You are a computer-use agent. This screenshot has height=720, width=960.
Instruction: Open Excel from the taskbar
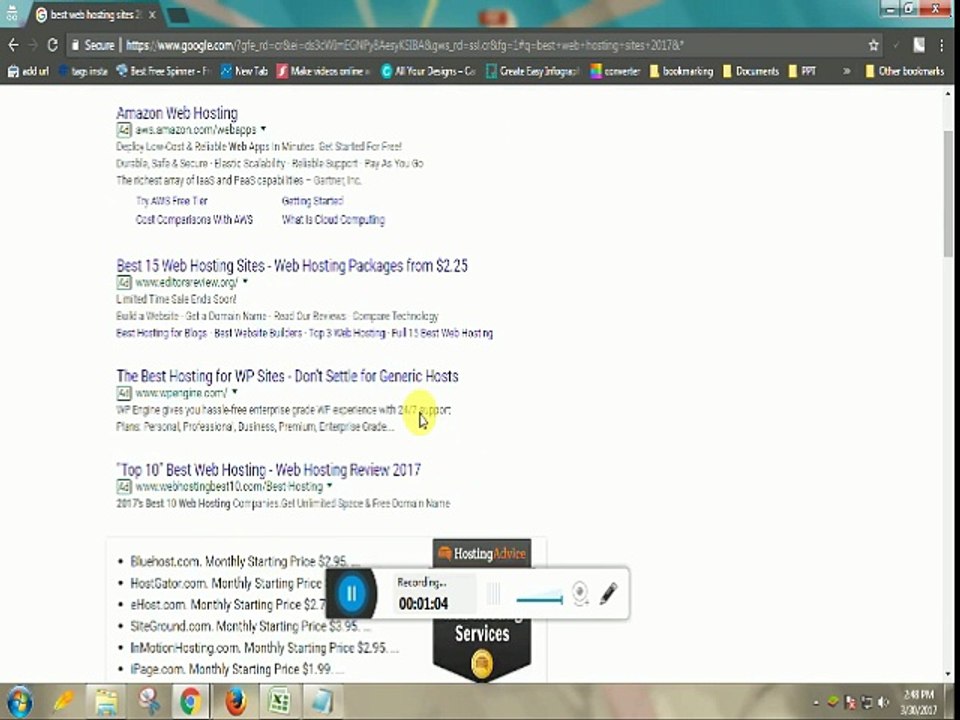279,702
